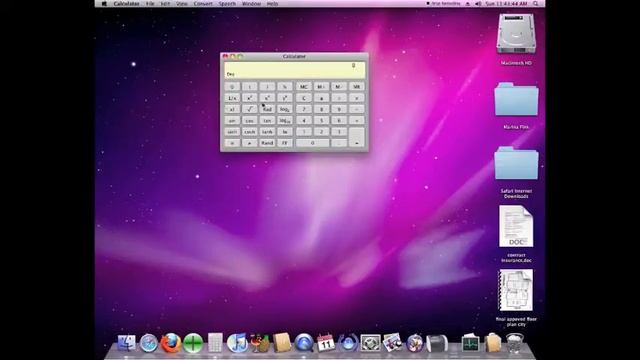Select the Macintosh HD drive icon

tap(516, 33)
